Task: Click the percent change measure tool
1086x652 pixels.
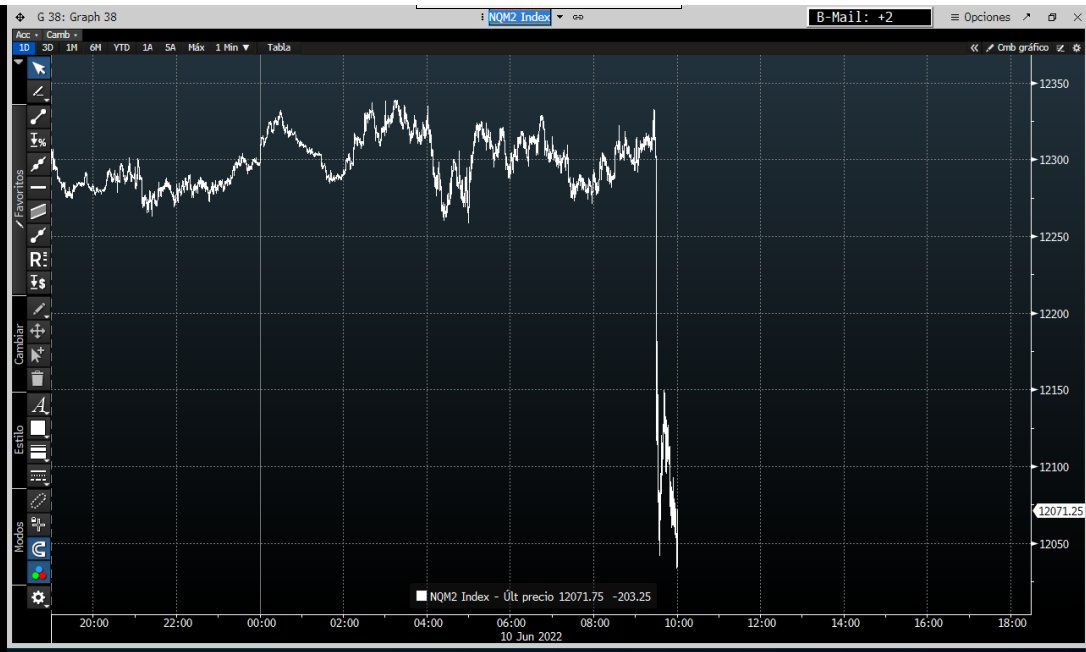Action: point(38,140)
